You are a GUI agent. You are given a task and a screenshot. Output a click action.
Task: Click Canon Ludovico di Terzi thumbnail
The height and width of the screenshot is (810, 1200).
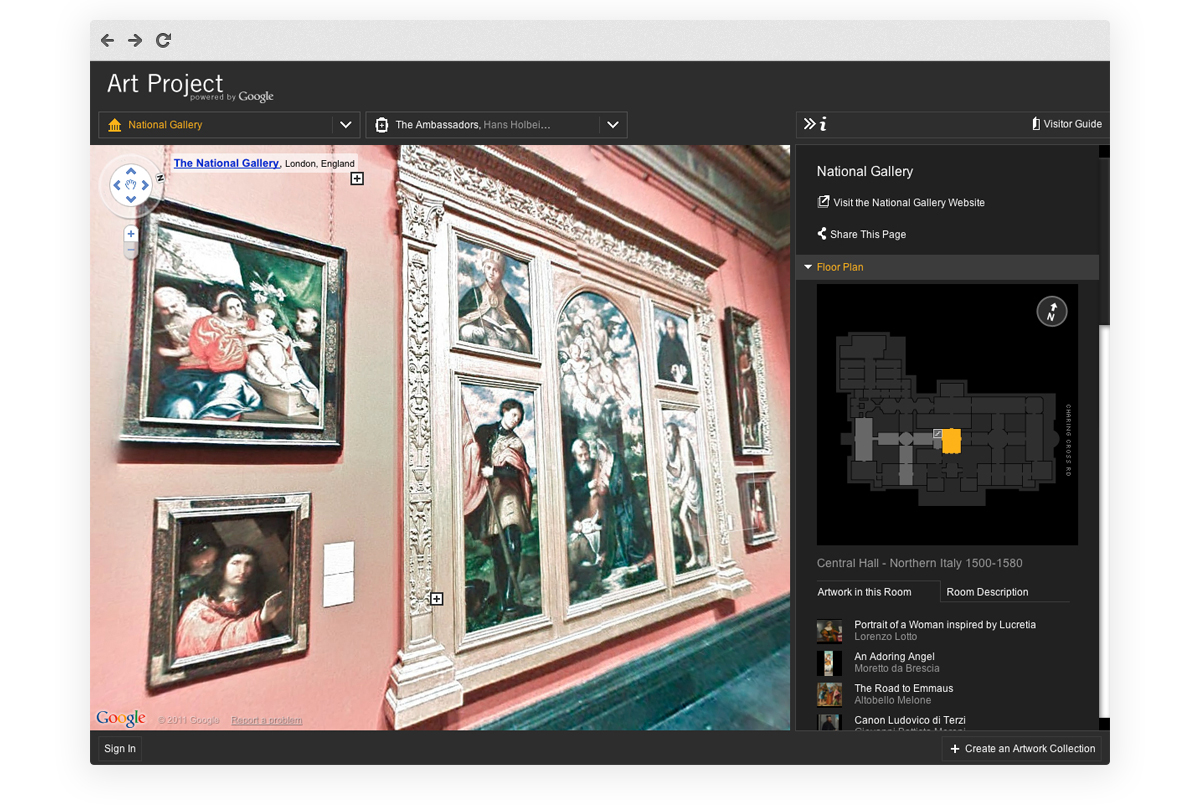point(829,722)
